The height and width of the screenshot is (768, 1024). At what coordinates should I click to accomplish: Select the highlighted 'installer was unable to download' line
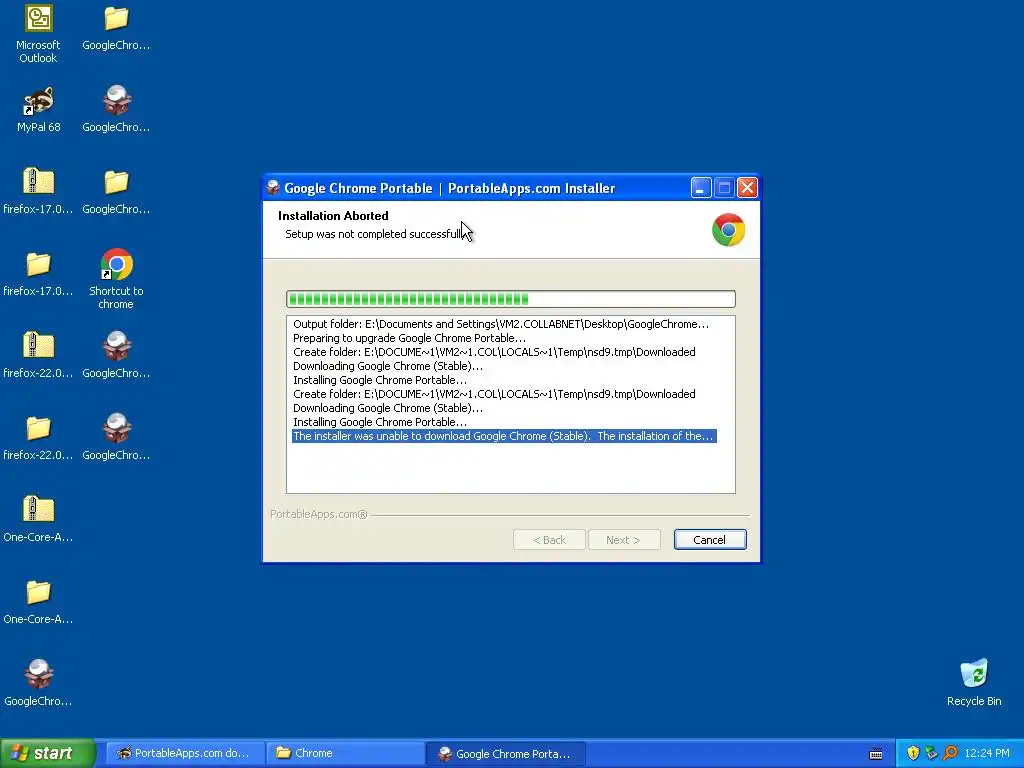click(x=504, y=436)
